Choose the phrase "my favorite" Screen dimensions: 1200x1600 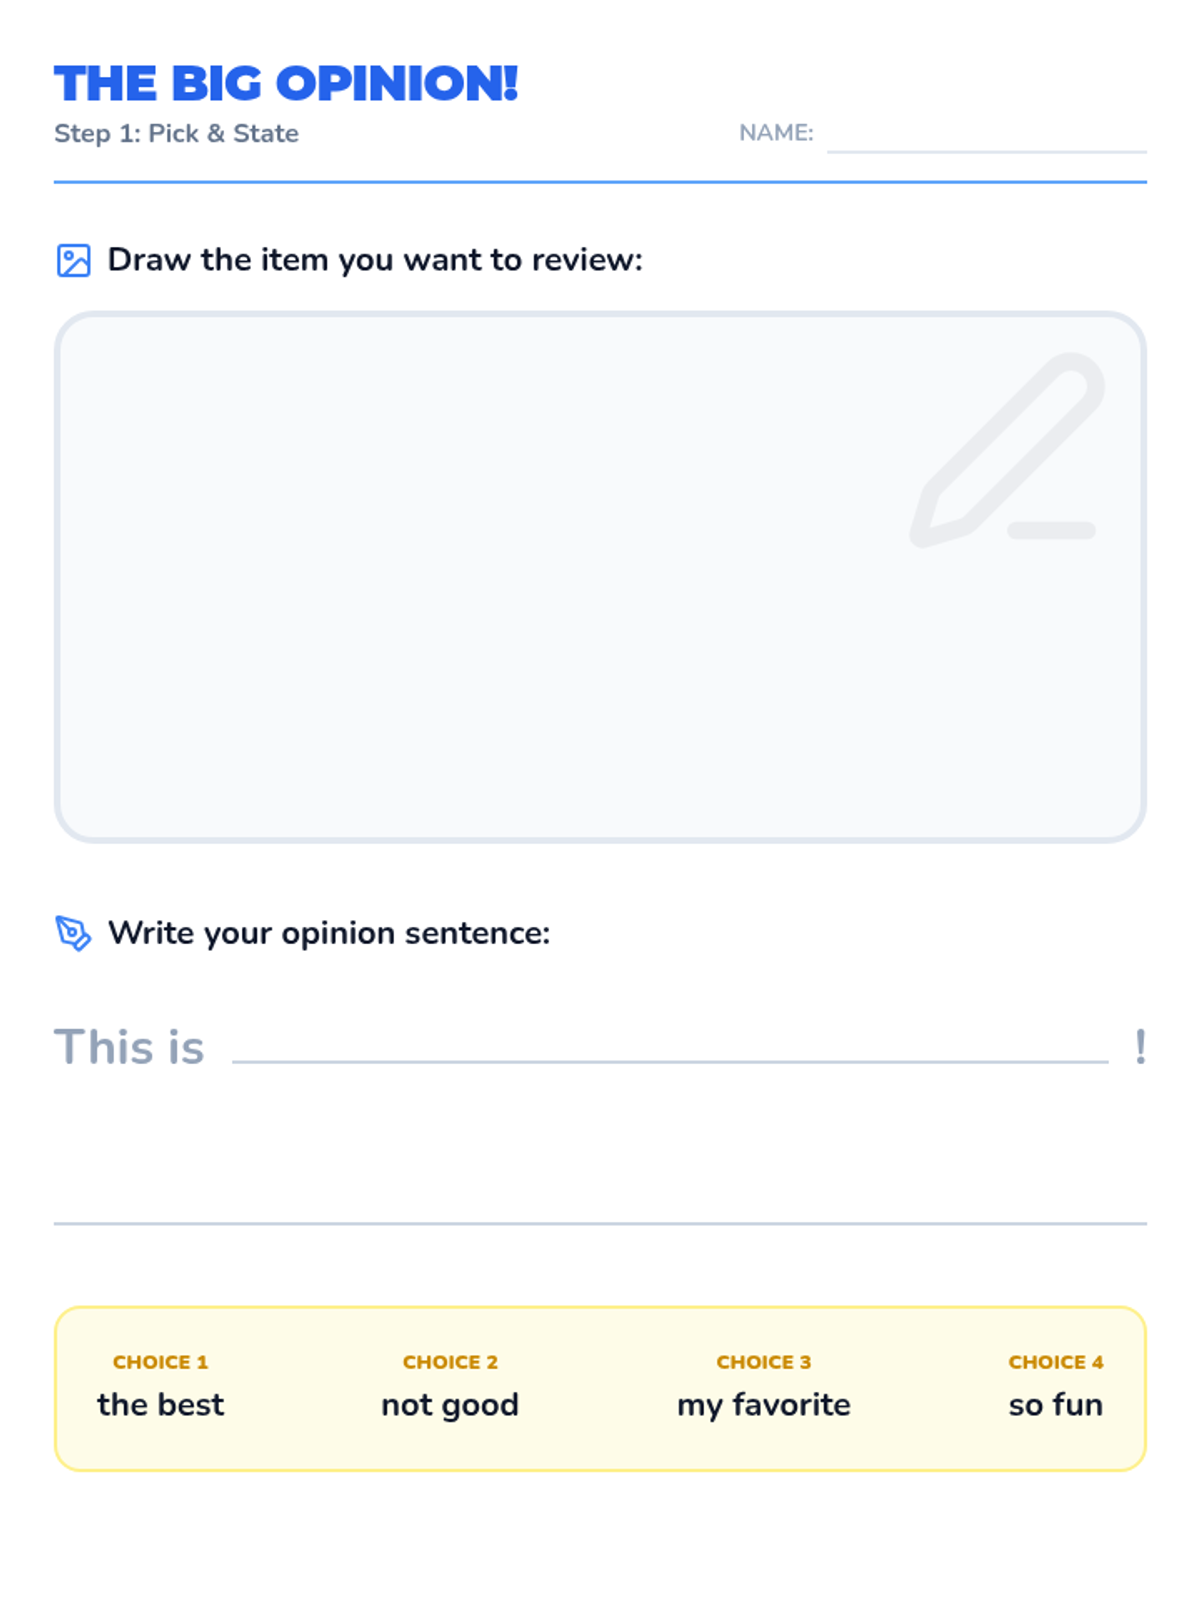point(764,1405)
